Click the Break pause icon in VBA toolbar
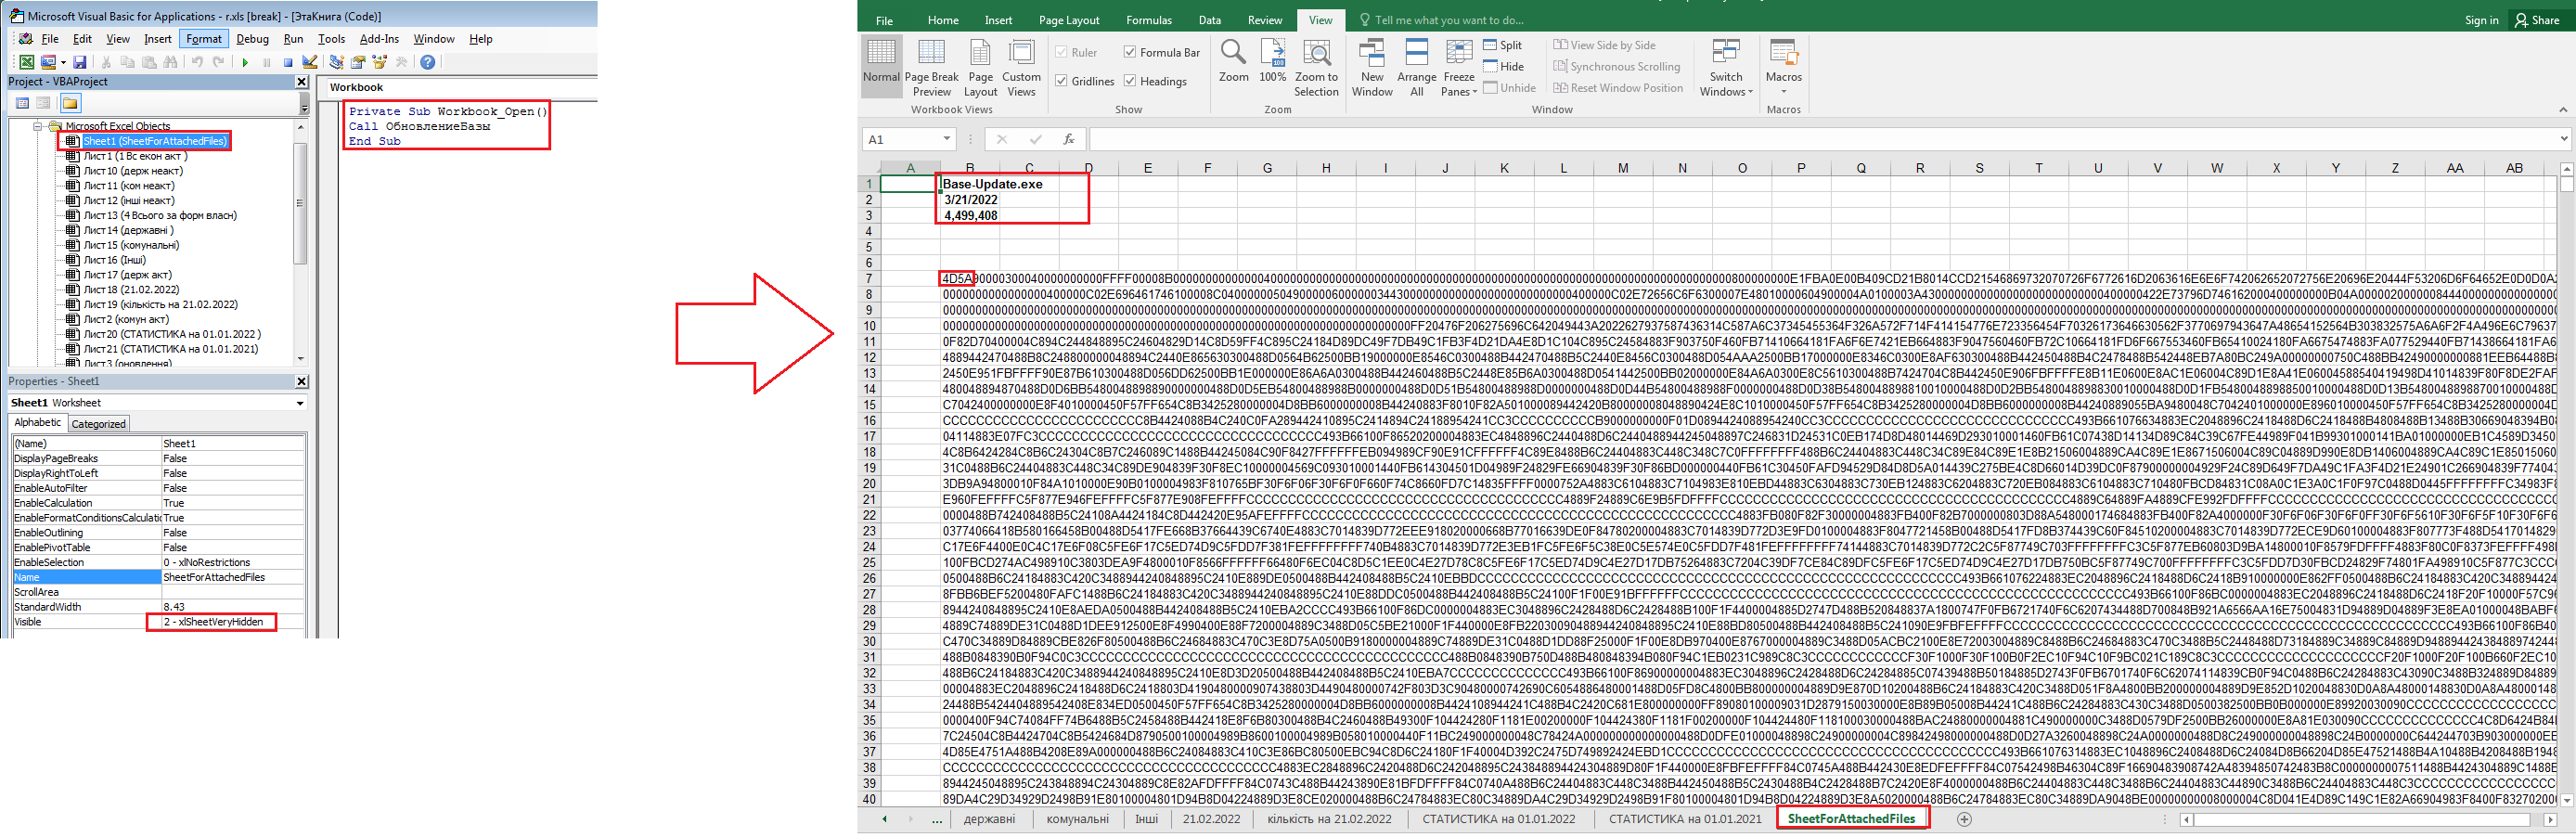2576x837 pixels. coord(267,62)
